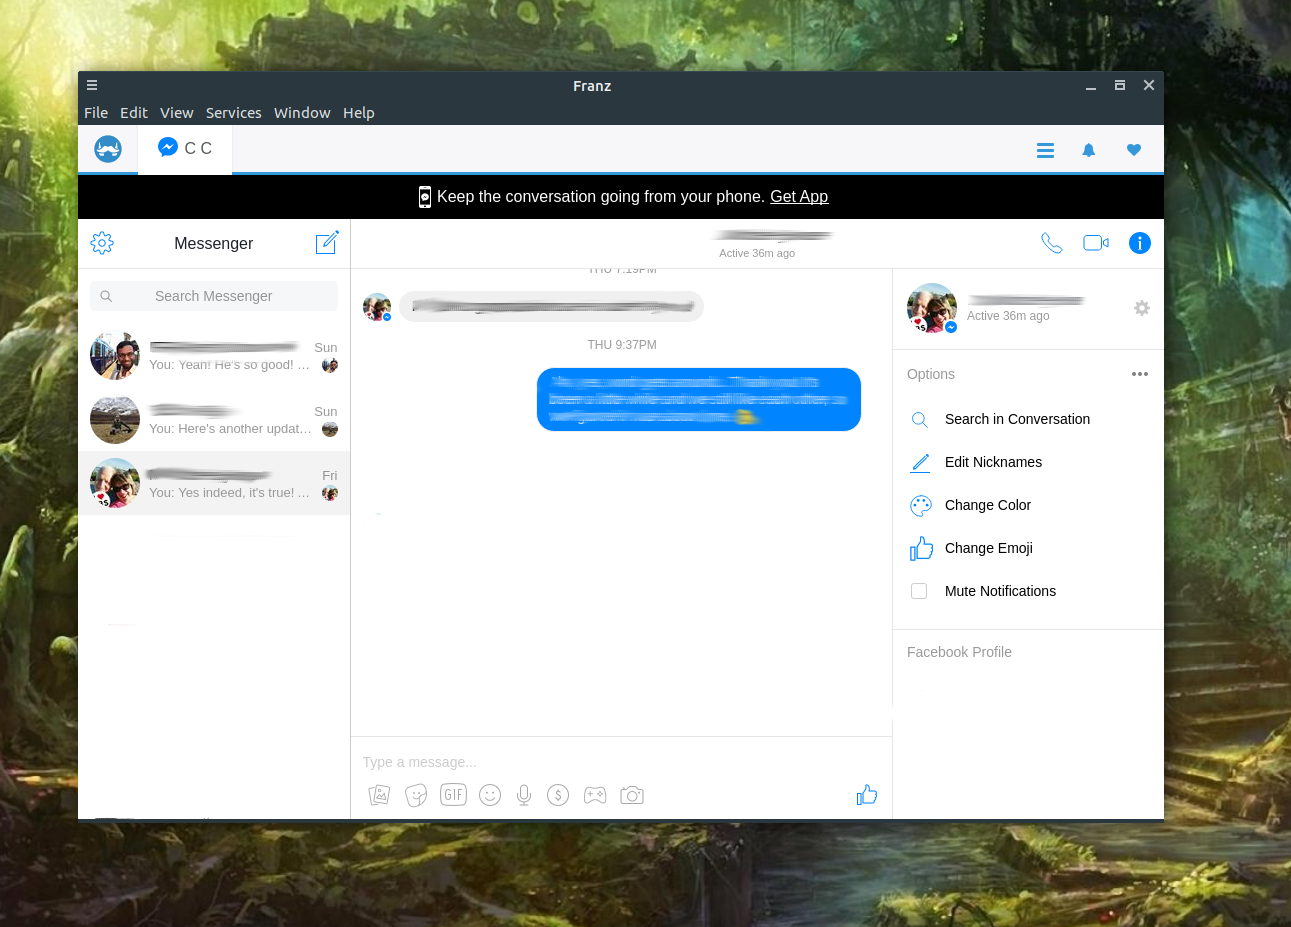The height and width of the screenshot is (927, 1291).
Task: Click the Search Messenger field
Action: pyautogui.click(x=214, y=296)
